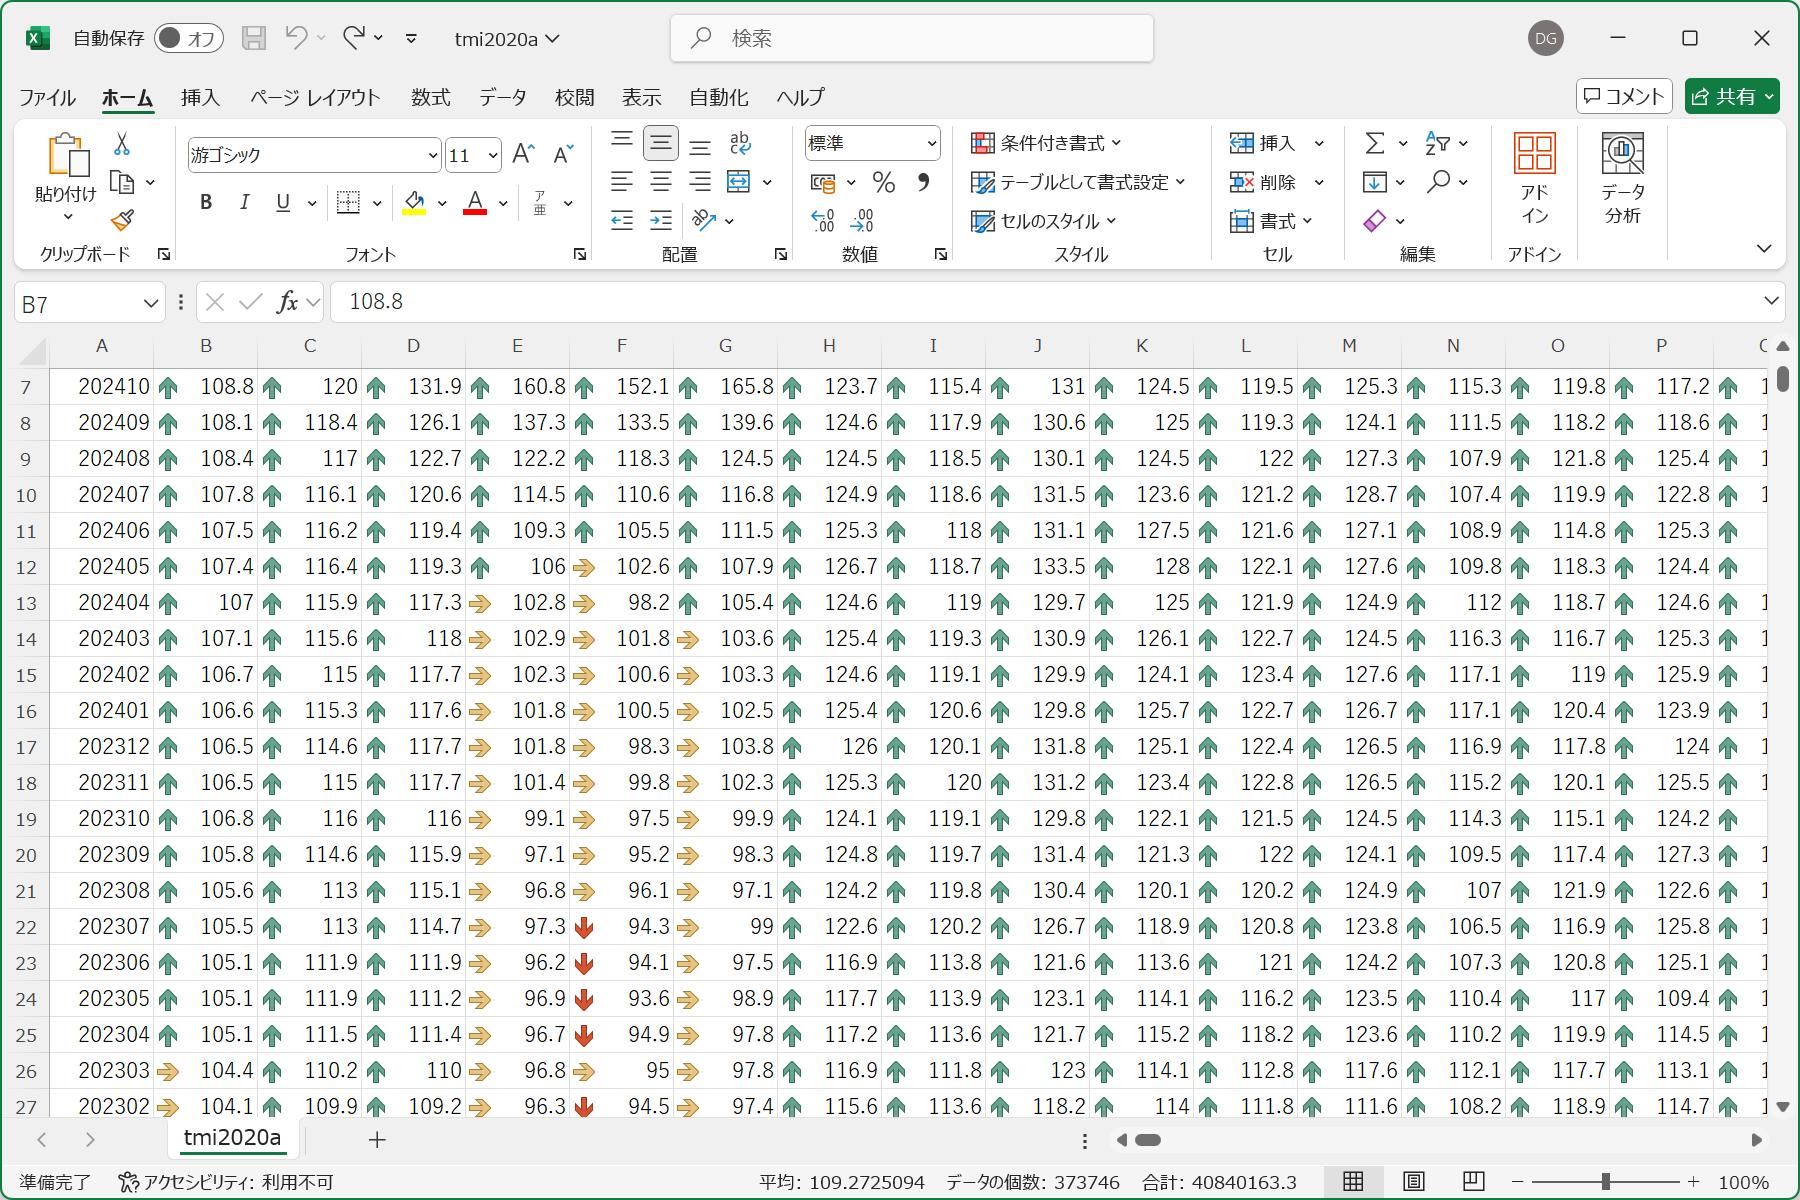Apply Comma Style format
This screenshot has width=1800, height=1200.
click(x=923, y=182)
